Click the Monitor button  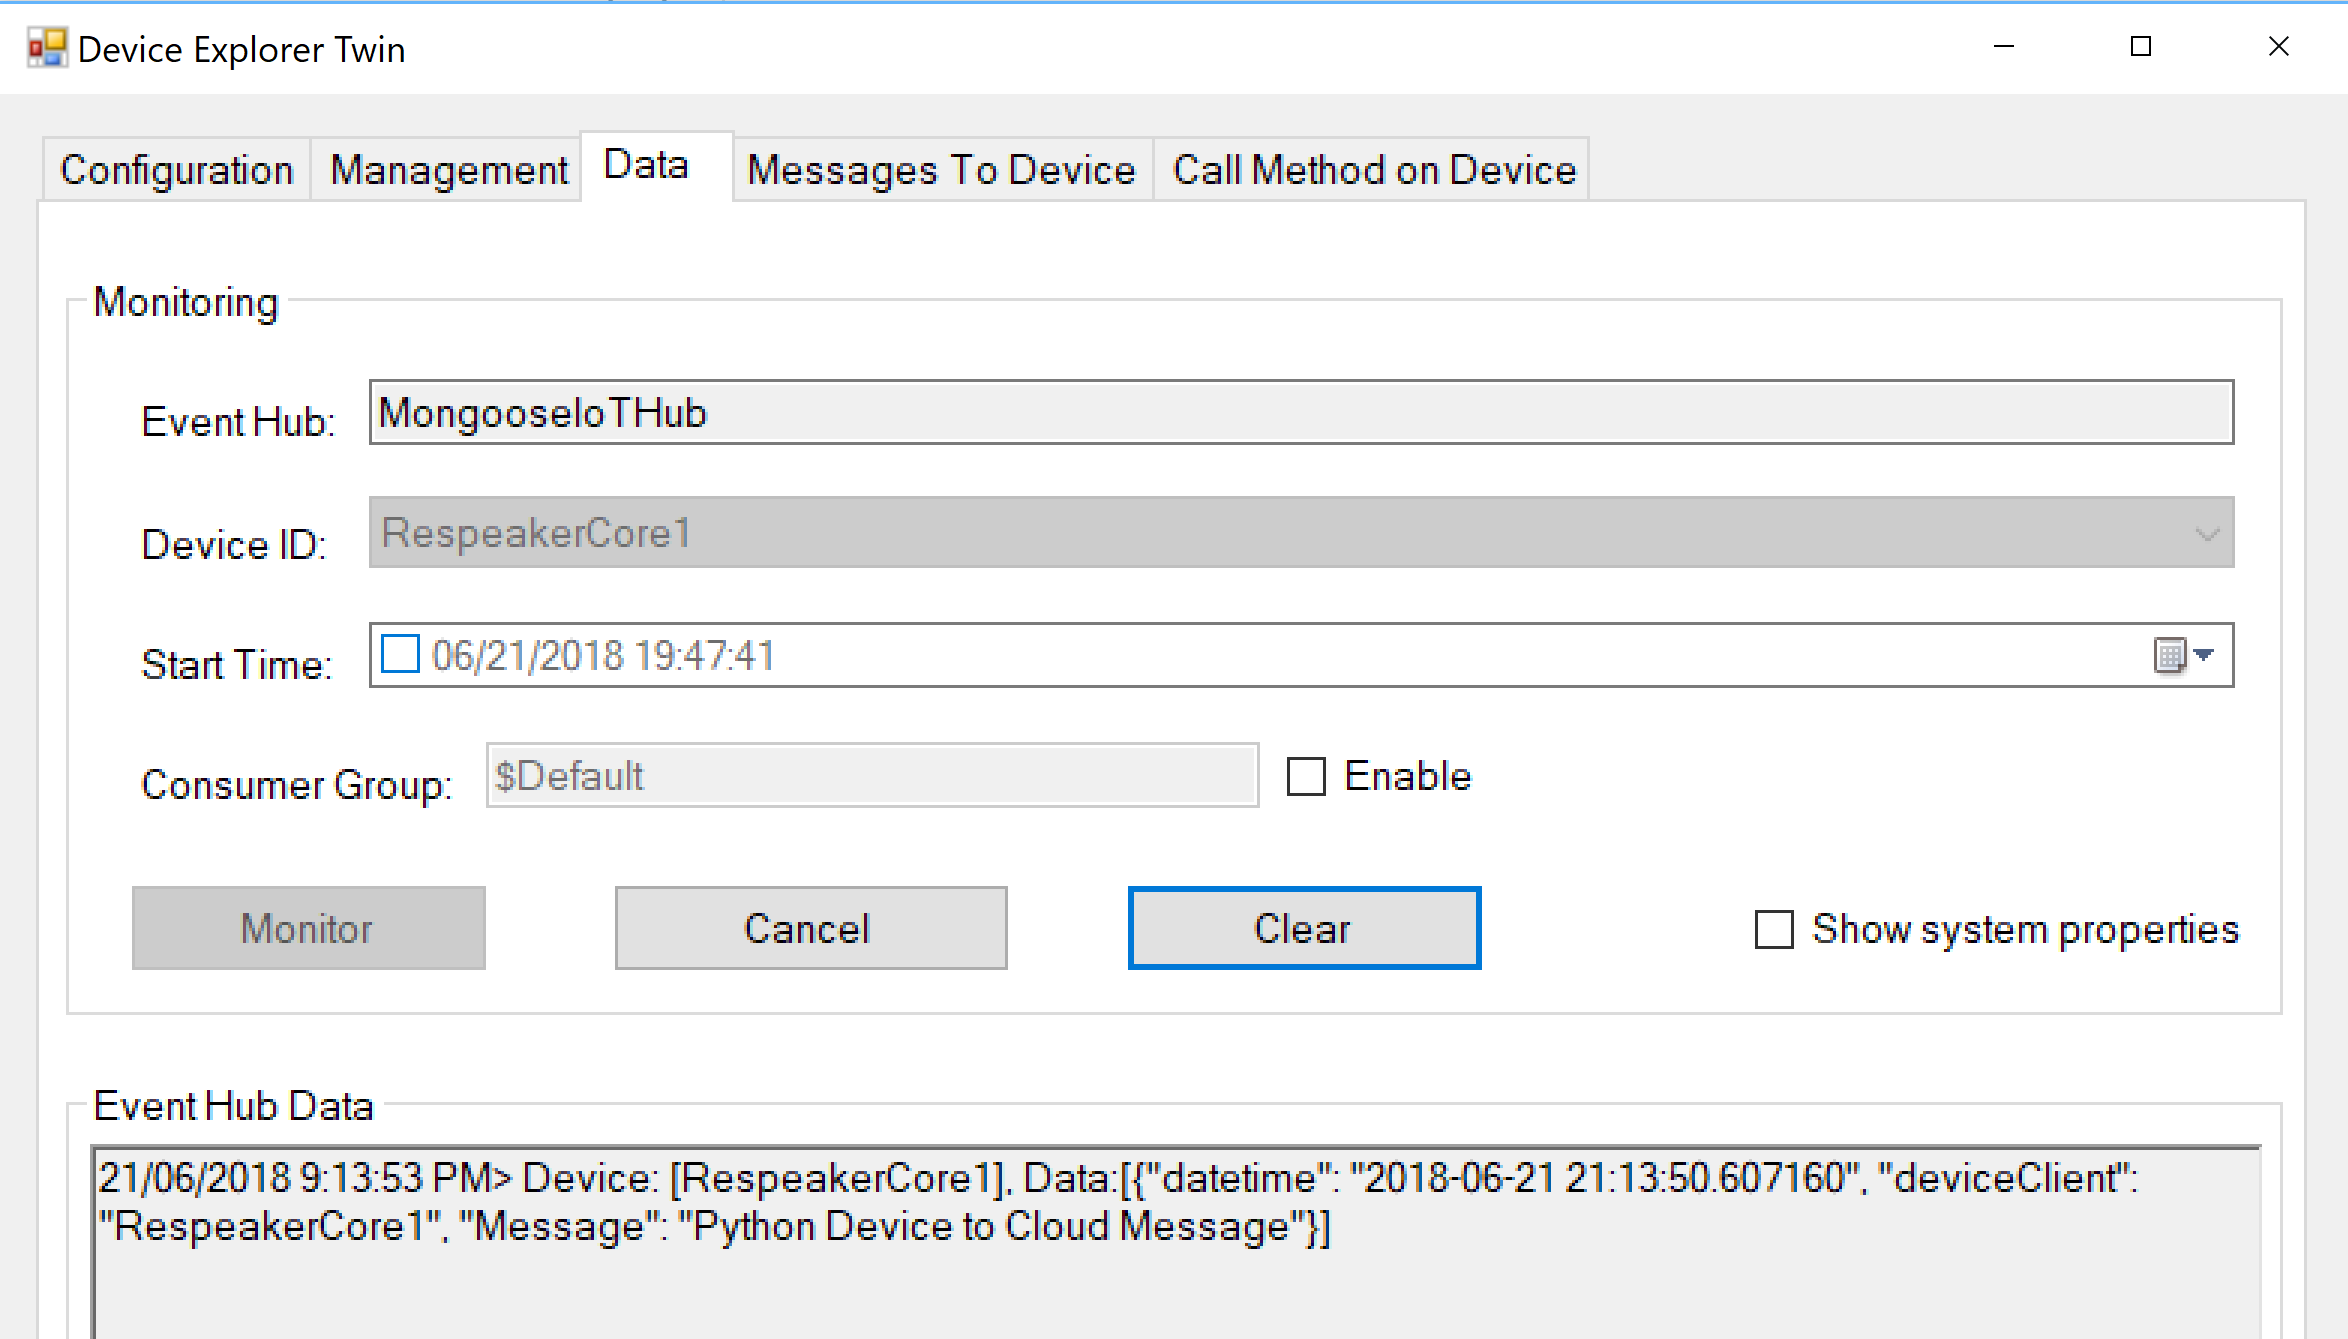click(308, 928)
